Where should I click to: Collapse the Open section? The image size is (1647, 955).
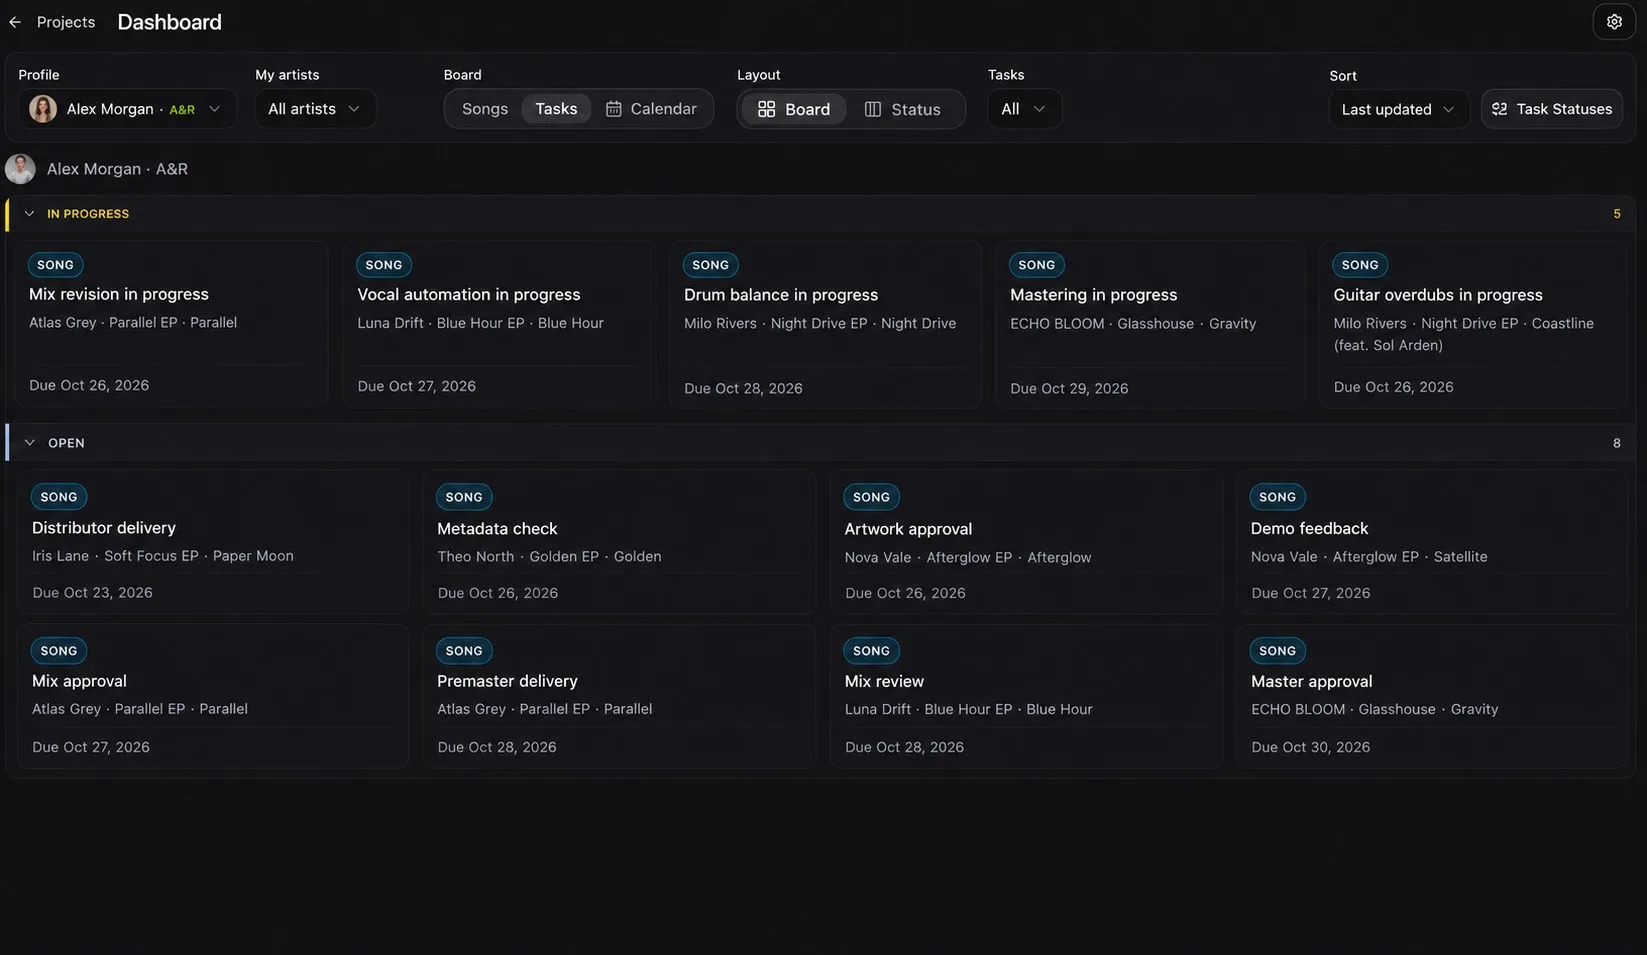pos(29,443)
